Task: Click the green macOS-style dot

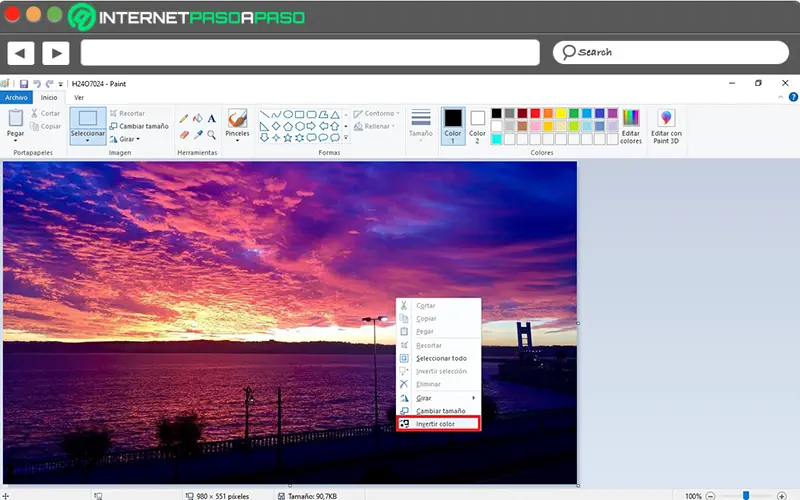Action: pyautogui.click(x=55, y=14)
